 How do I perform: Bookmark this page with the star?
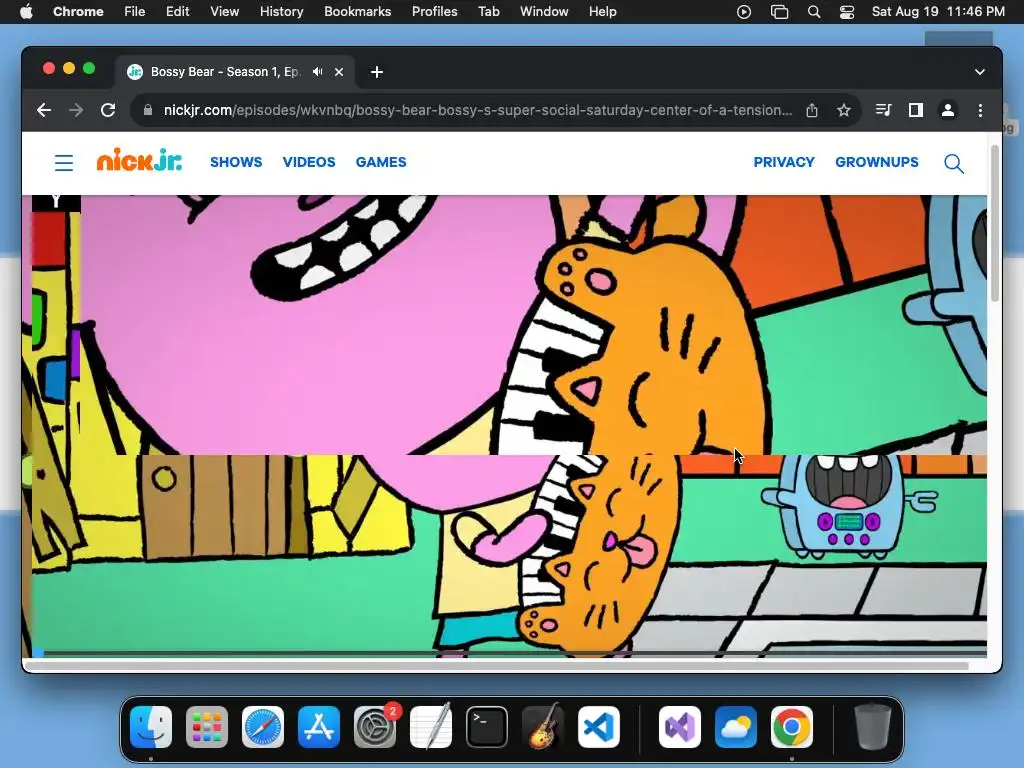tap(844, 110)
